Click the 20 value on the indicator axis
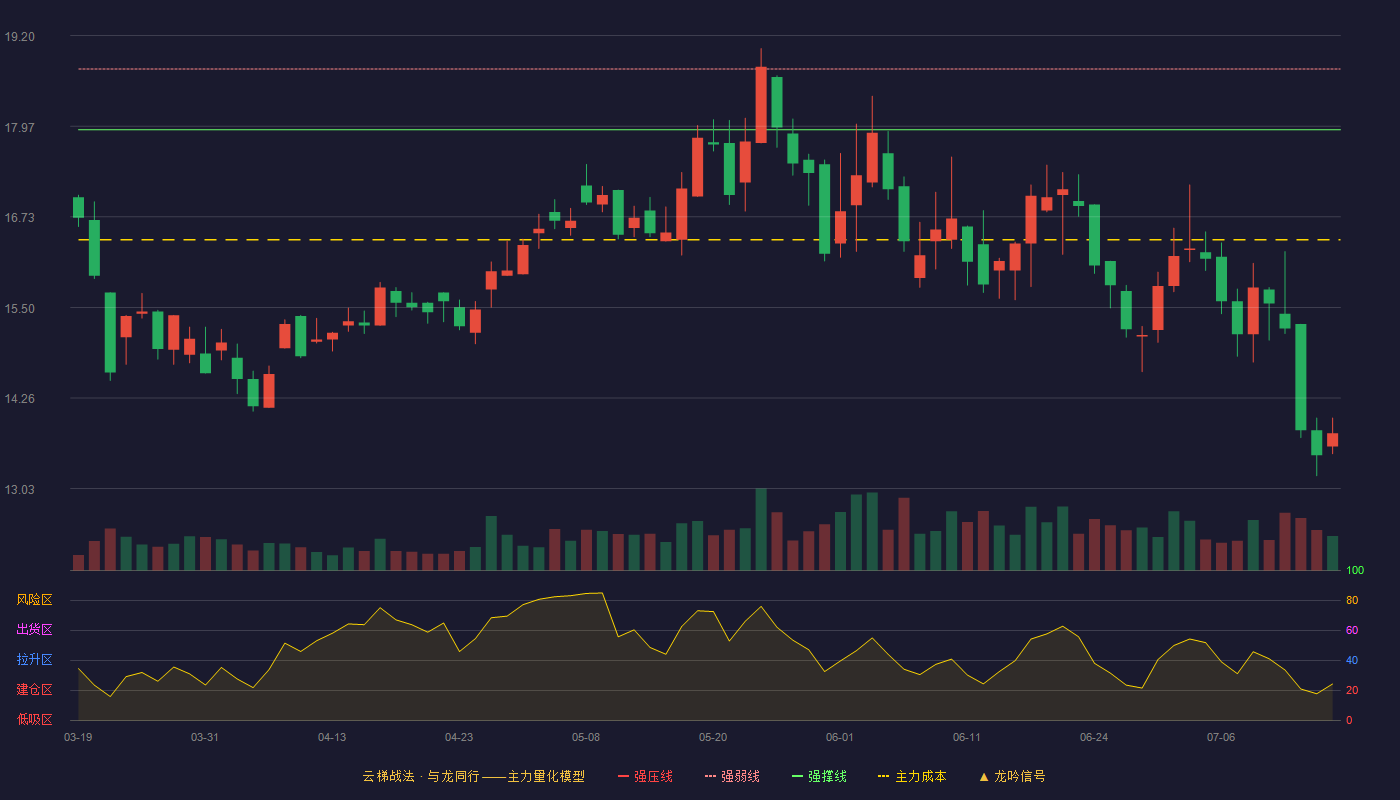The image size is (1400, 800). click(x=1352, y=690)
